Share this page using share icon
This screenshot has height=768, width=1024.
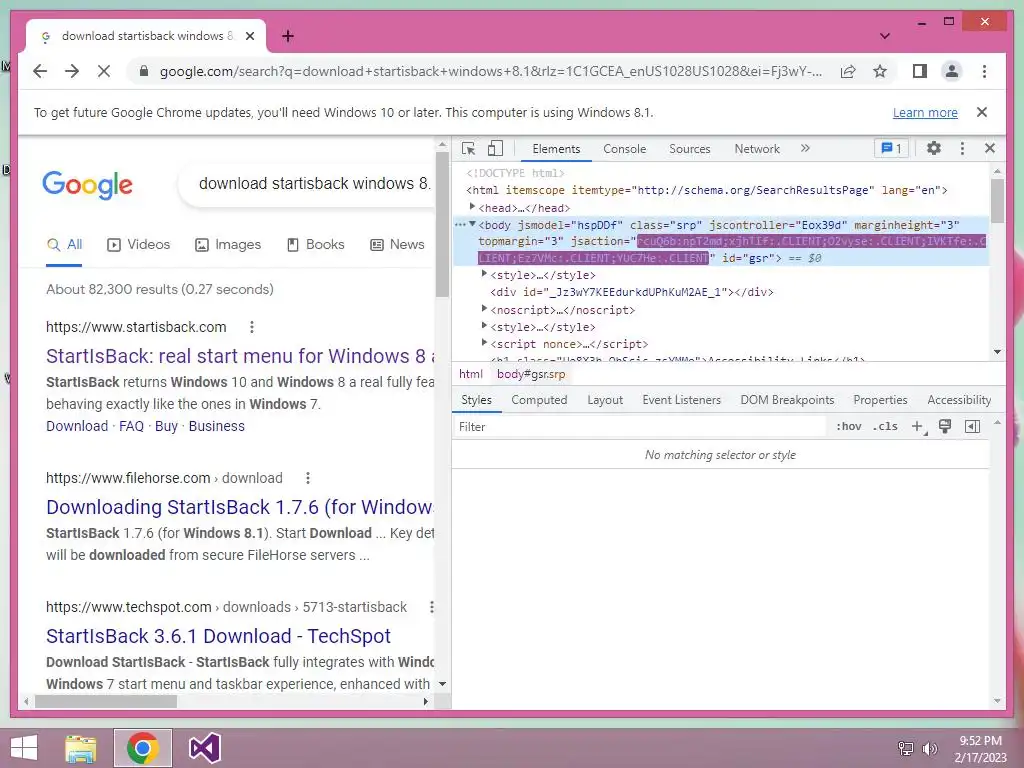tap(848, 71)
